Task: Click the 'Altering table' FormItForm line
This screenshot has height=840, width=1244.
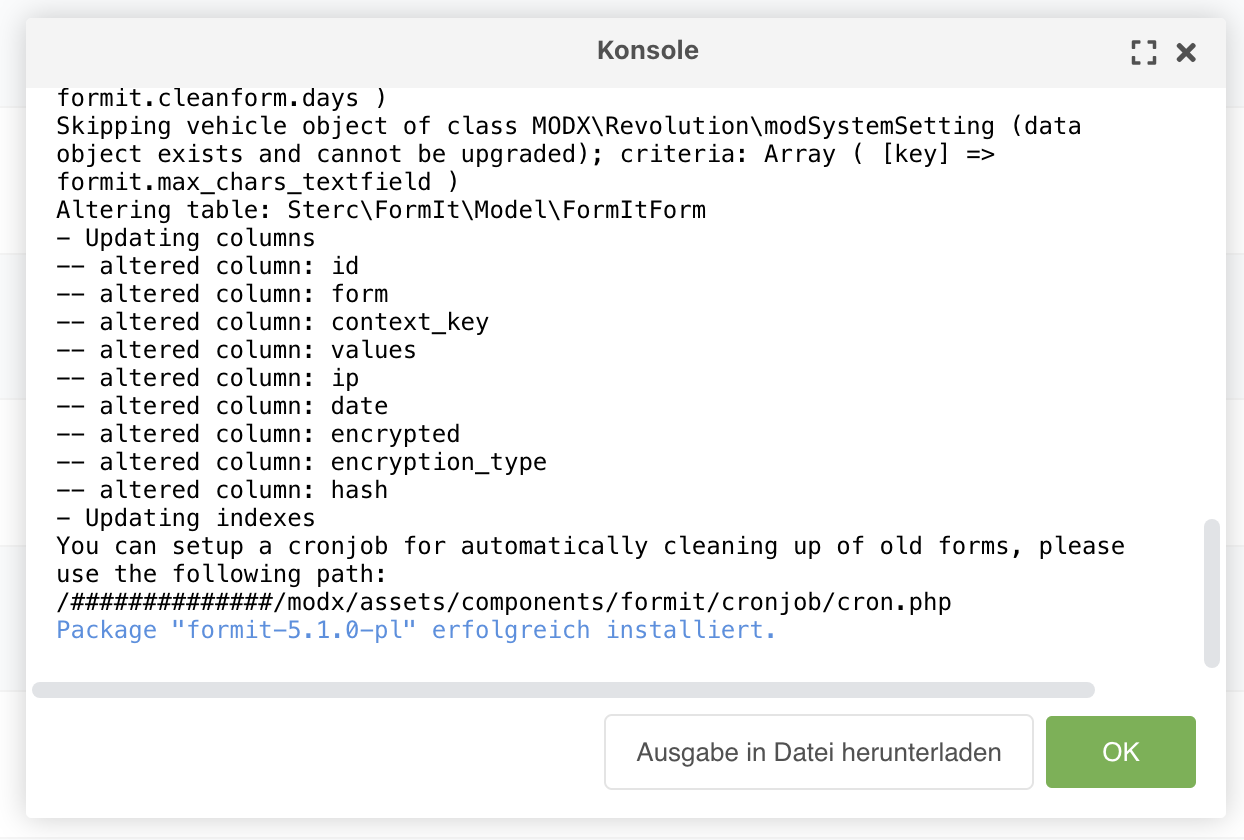Action: coord(381,210)
